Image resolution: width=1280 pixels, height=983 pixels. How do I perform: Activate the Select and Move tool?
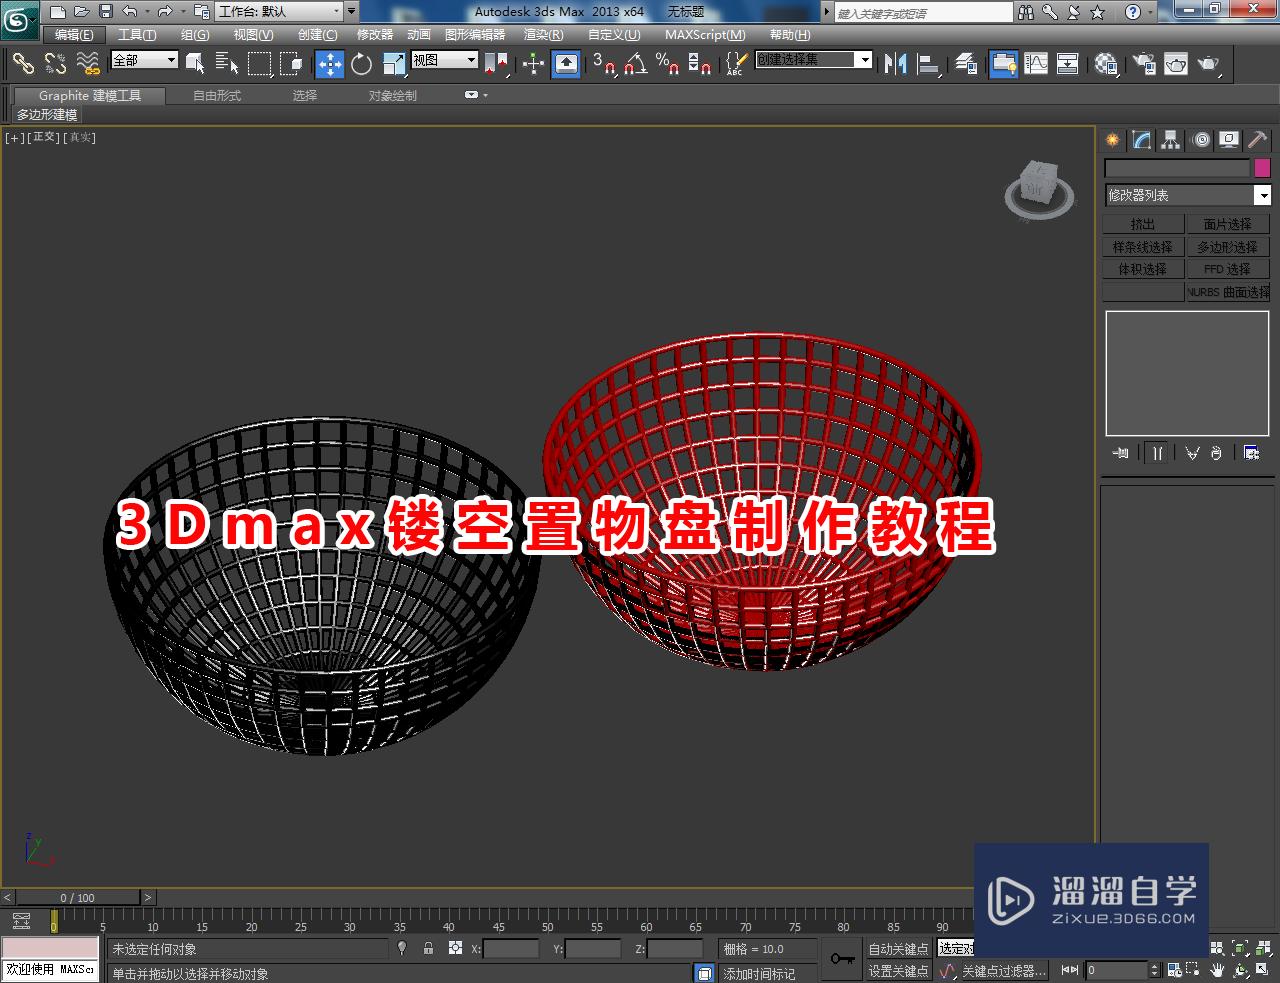(330, 64)
